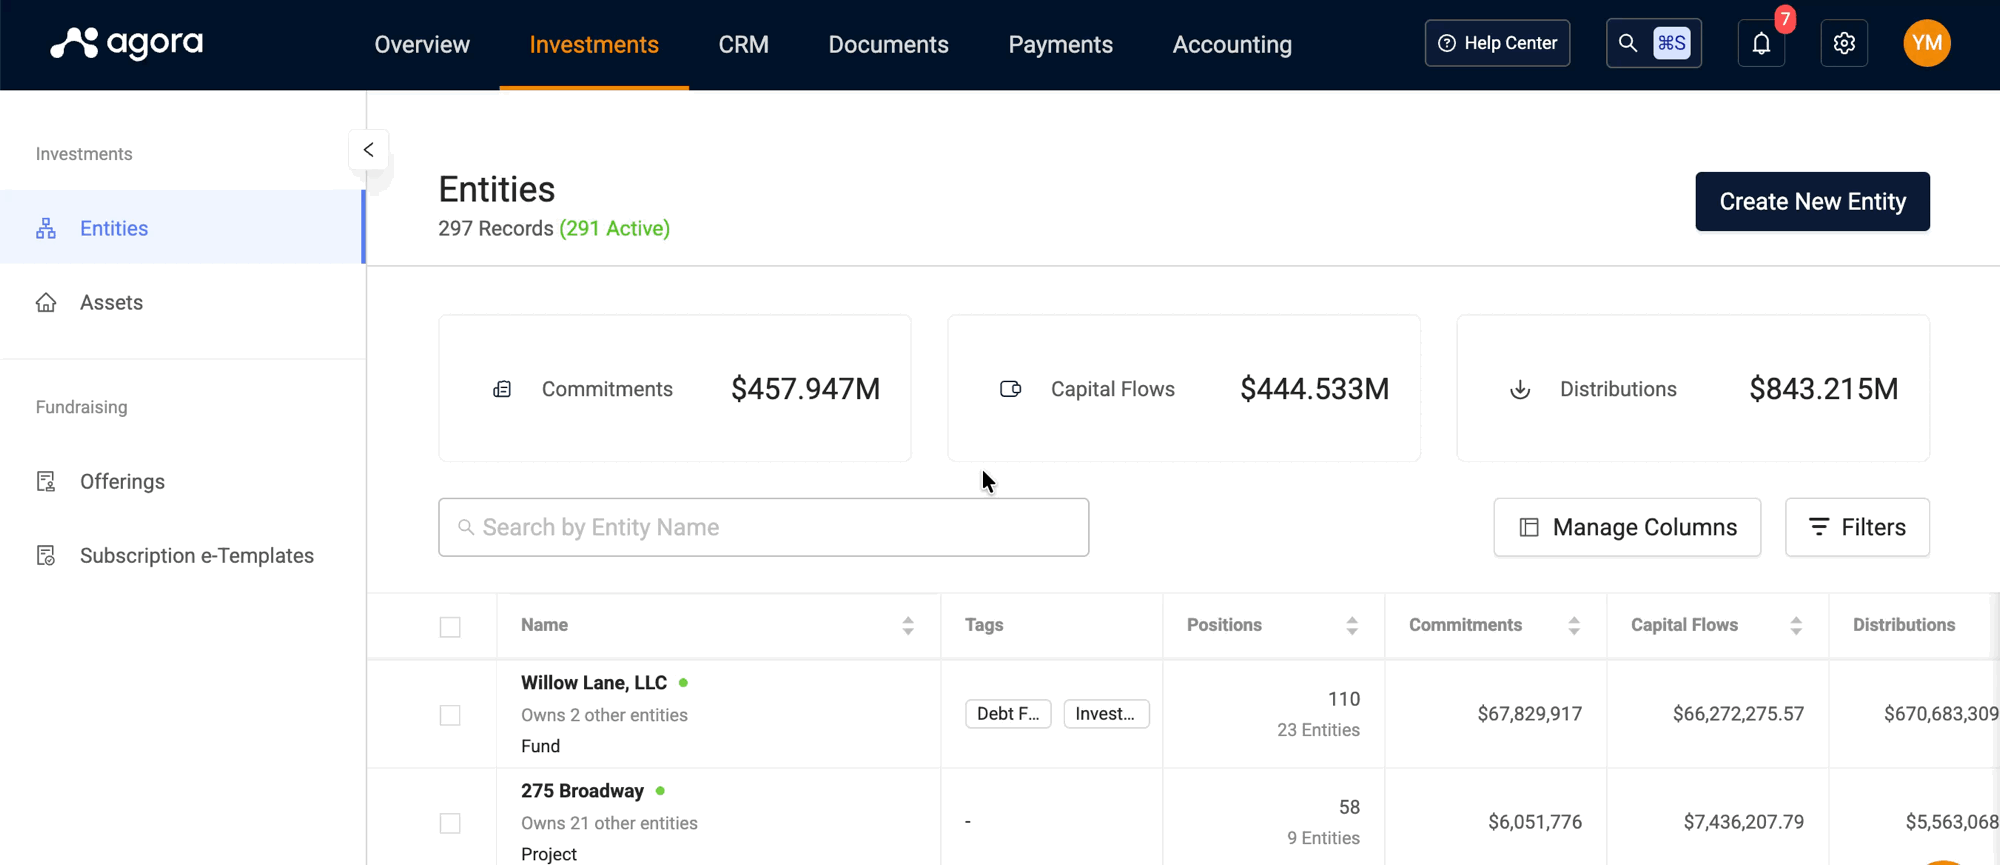The height and width of the screenshot is (865, 2000).
Task: Check the 275 Broadway row checkbox
Action: point(450,823)
